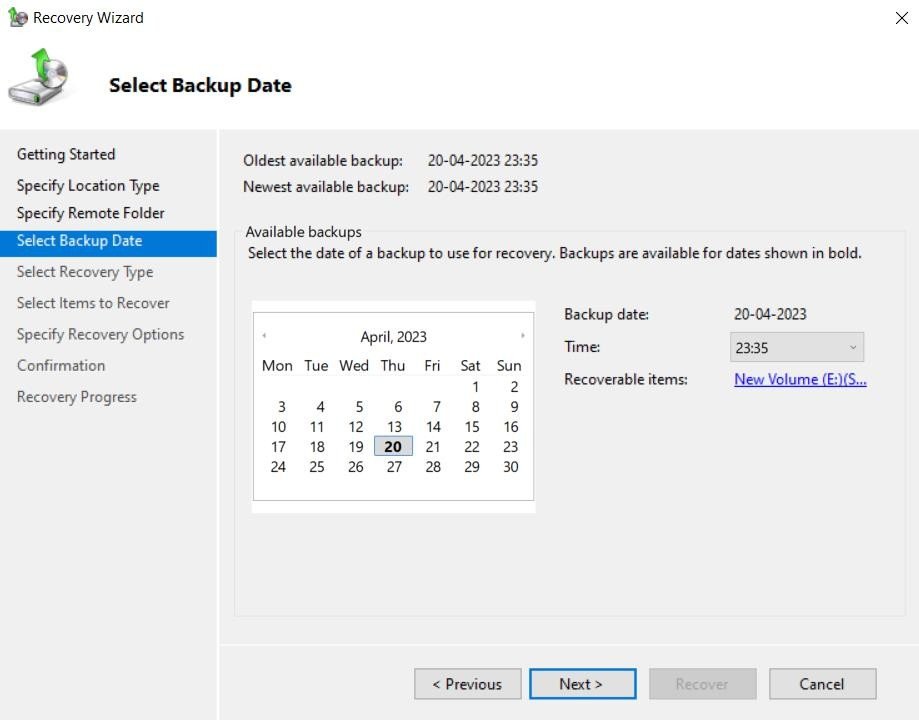
Task: Select Specify Location Type step
Action: (88, 186)
